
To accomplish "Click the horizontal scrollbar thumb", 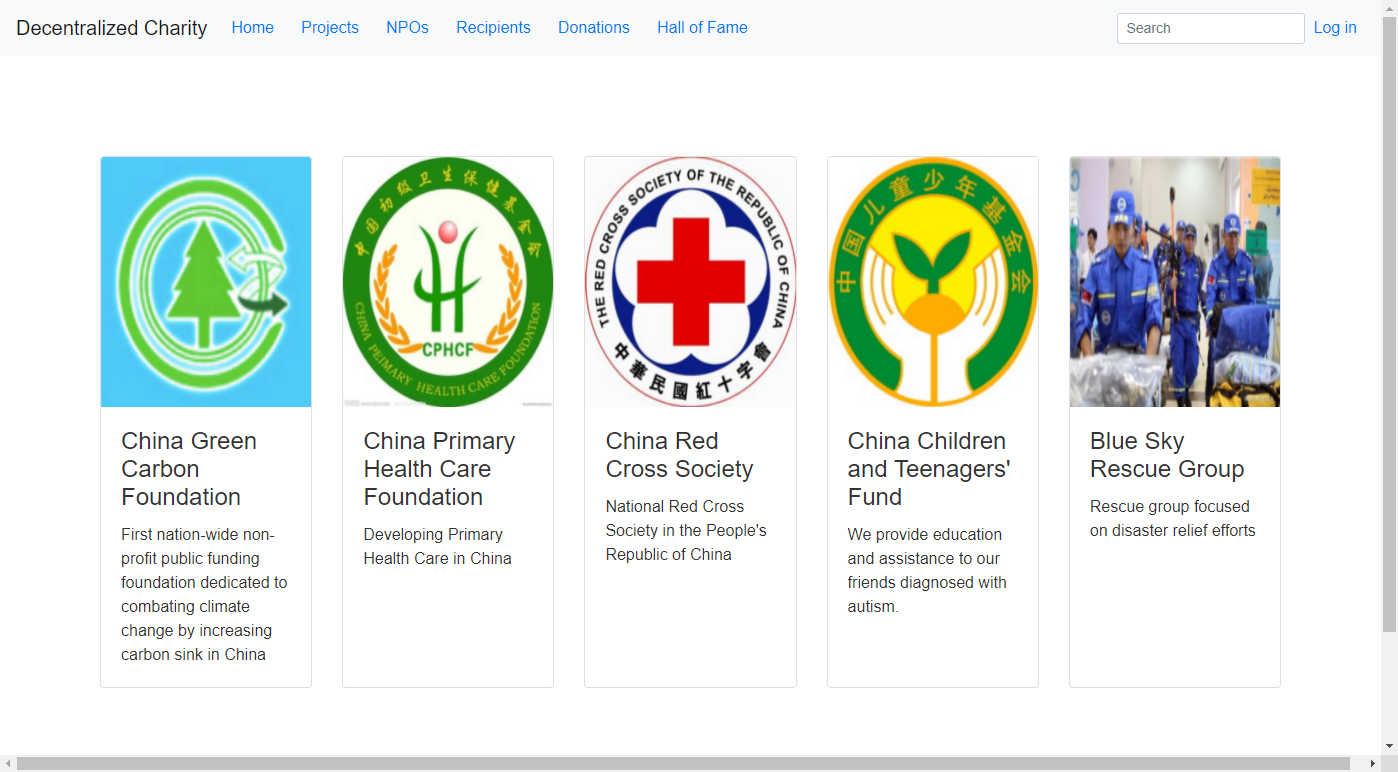I will (683, 764).
